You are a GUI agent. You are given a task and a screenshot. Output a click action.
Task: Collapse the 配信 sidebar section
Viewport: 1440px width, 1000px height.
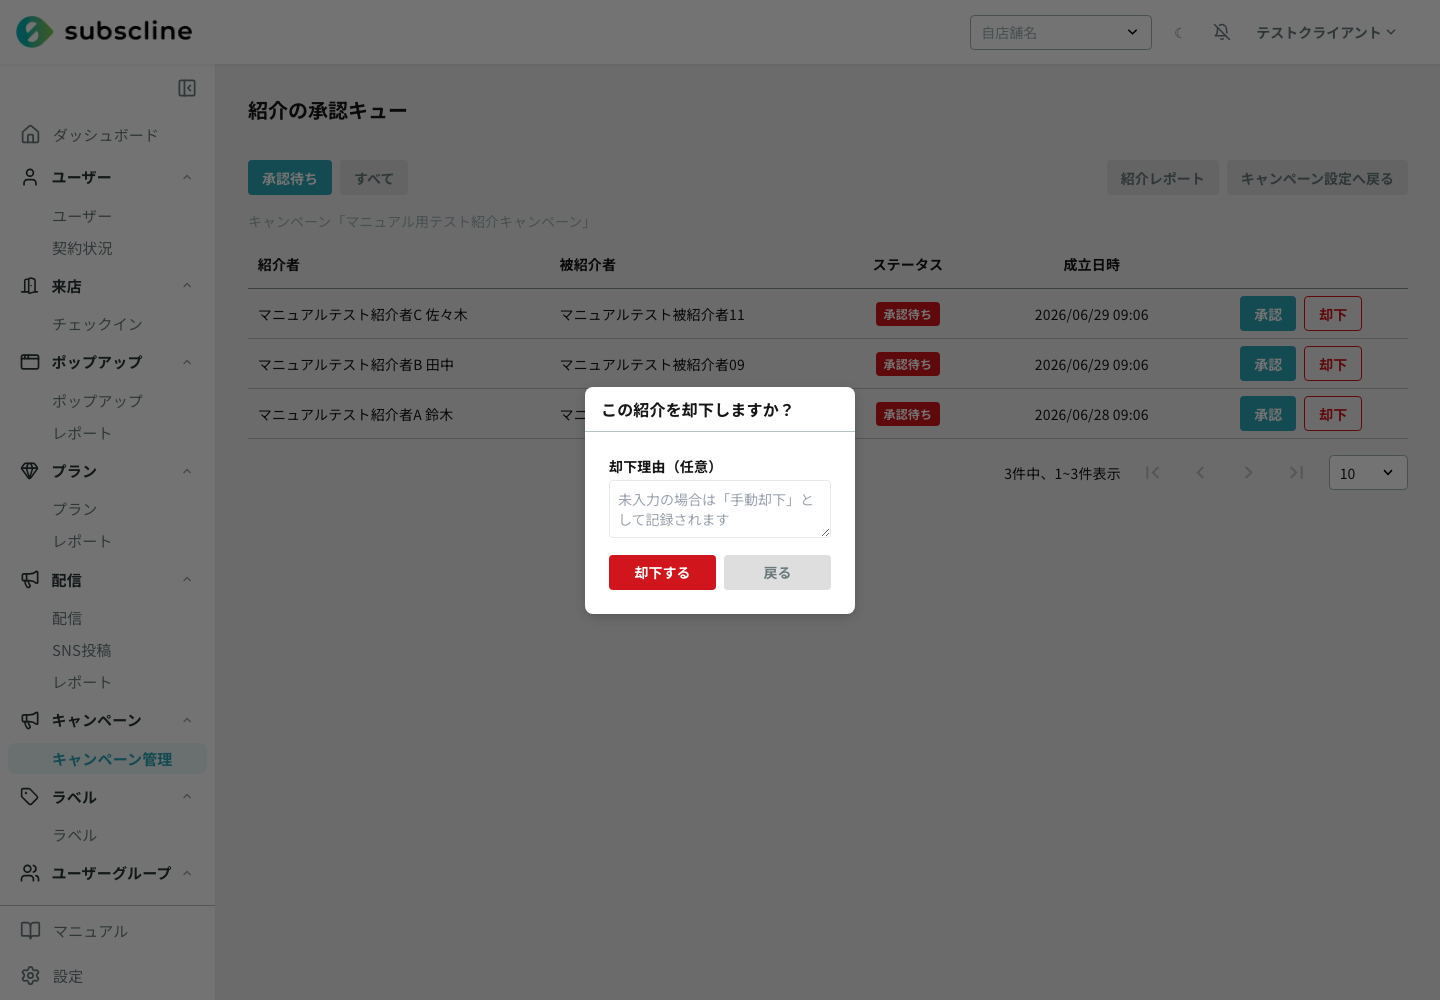[x=187, y=580]
